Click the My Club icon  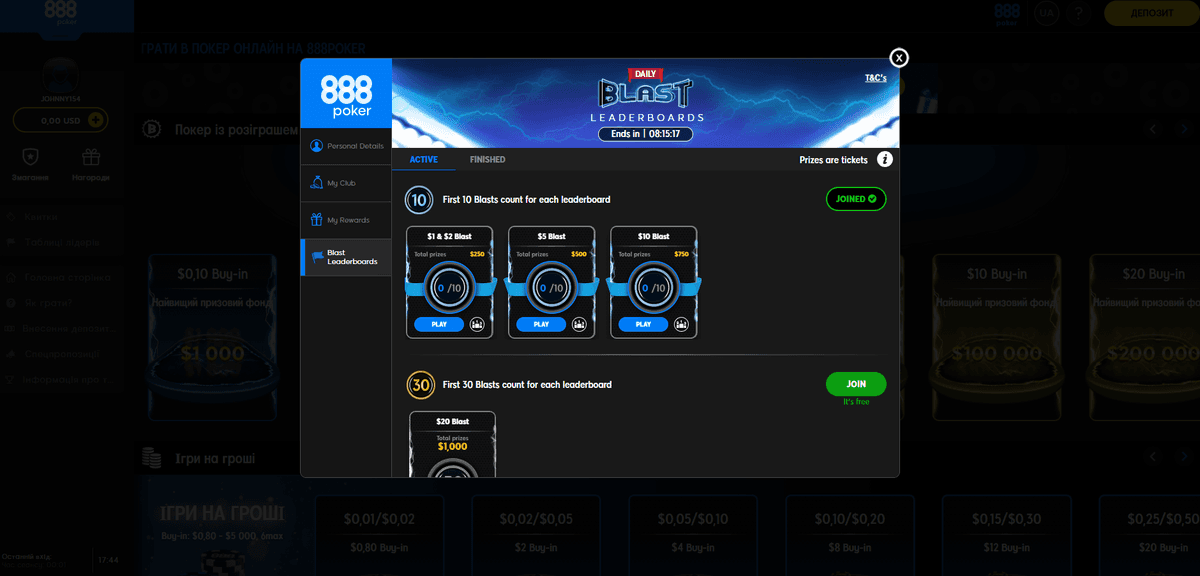(317, 183)
